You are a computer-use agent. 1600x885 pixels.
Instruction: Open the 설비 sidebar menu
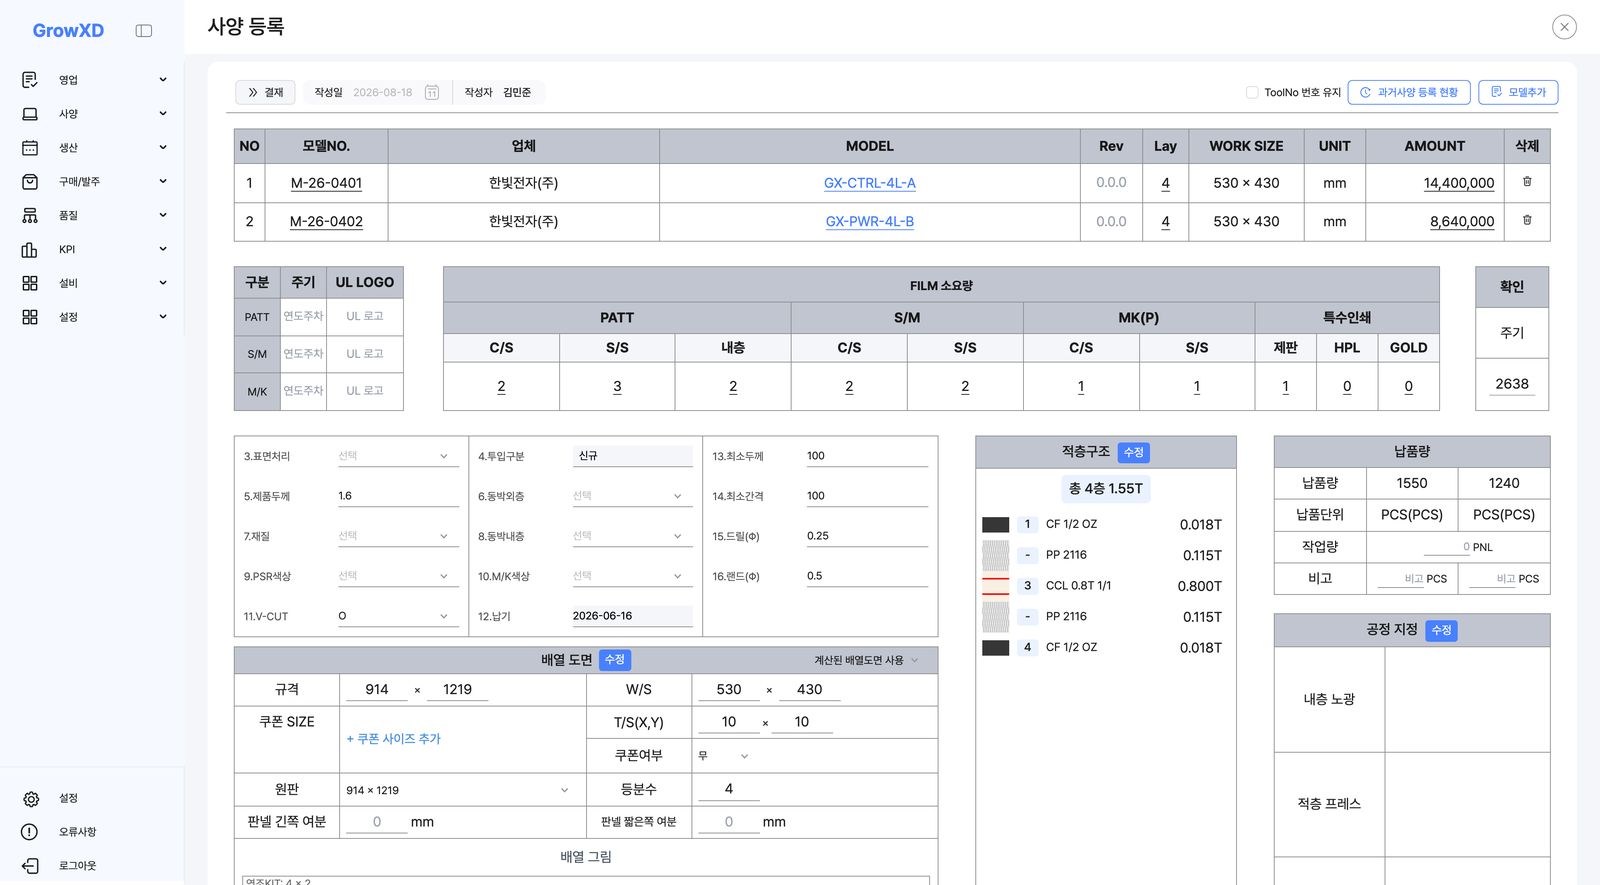tap(95, 283)
